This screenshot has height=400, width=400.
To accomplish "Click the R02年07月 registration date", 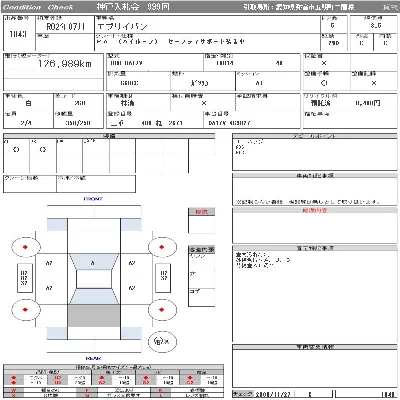I will [65, 26].
